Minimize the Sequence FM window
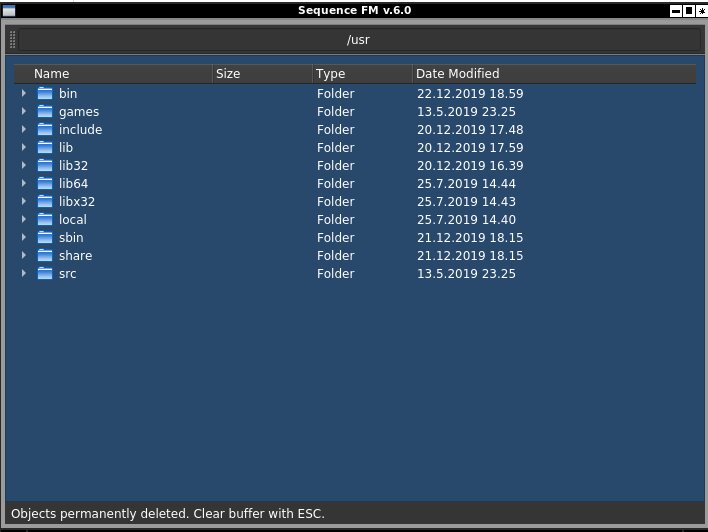708x532 pixels. (676, 11)
